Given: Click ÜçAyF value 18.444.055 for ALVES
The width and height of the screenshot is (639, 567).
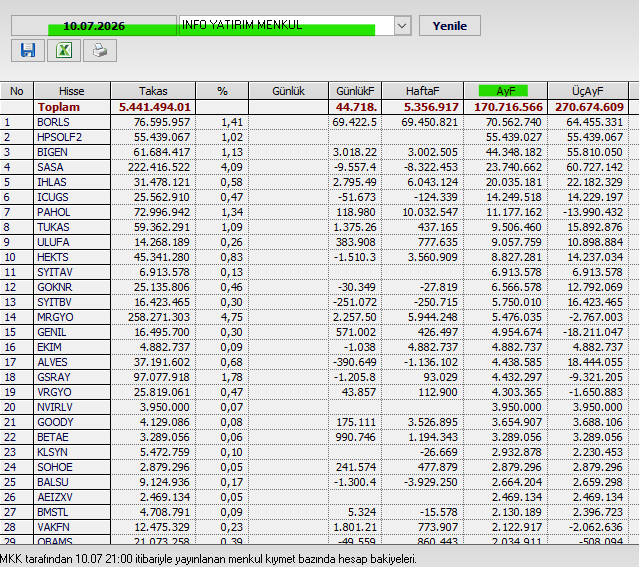Looking at the screenshot, I should (595, 362).
